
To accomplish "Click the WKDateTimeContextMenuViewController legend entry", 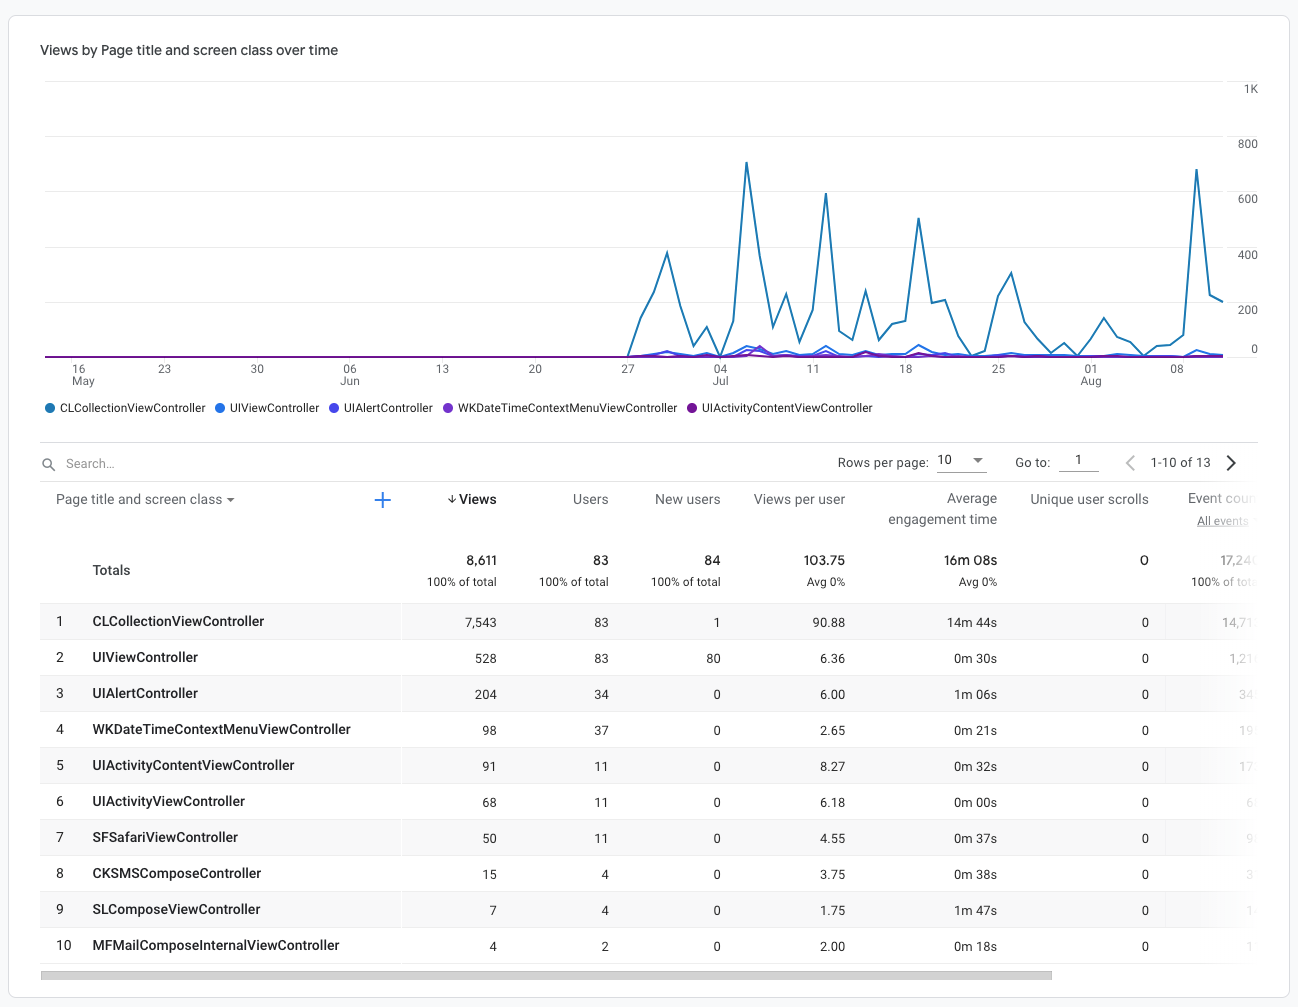I will click(560, 408).
